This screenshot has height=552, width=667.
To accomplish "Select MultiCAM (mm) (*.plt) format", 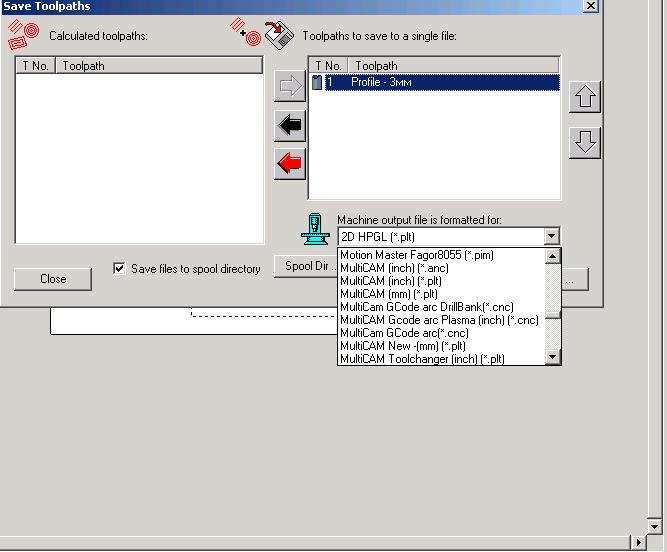I will 441,294.
